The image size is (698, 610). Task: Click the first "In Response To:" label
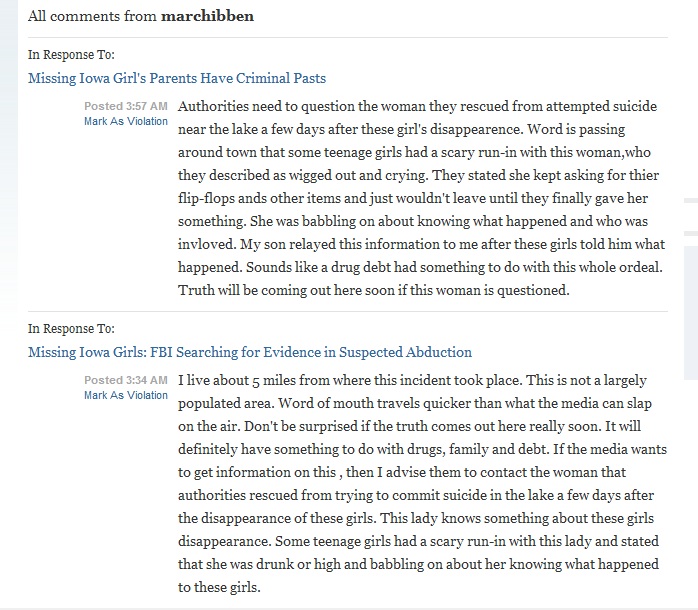coord(71,54)
